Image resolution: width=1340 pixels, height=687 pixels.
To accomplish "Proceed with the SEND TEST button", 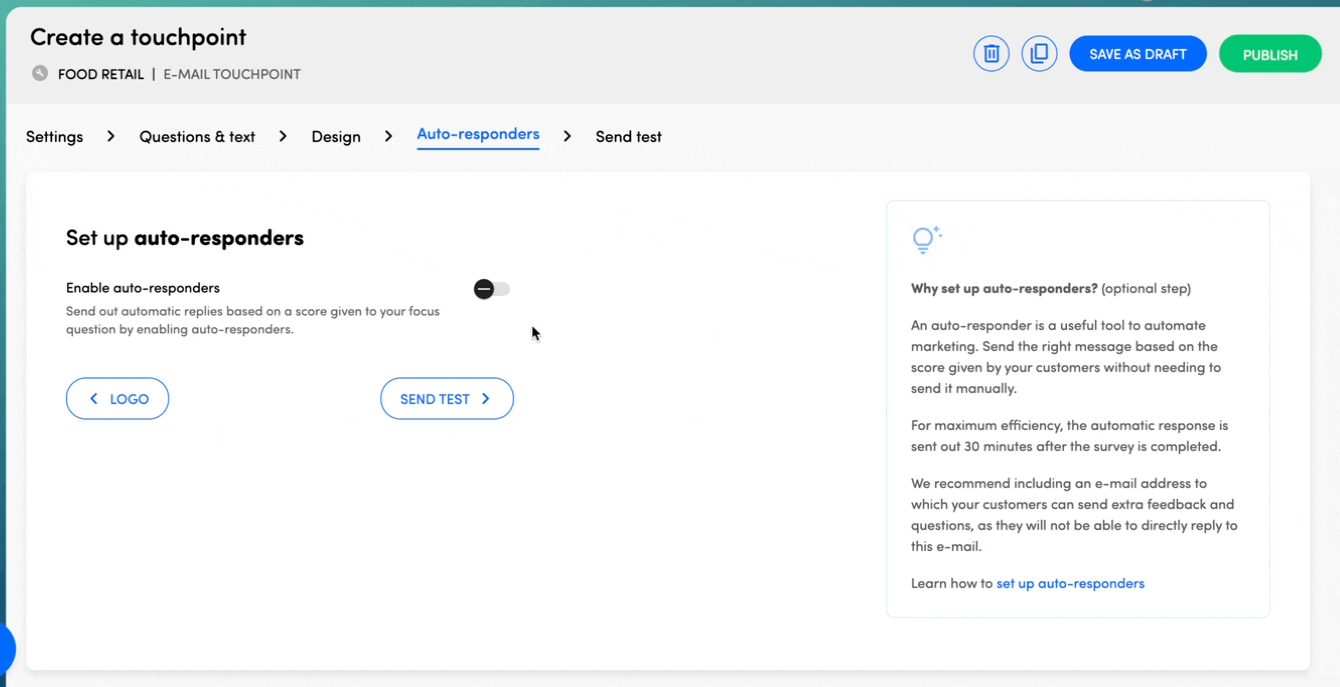I will point(446,399).
